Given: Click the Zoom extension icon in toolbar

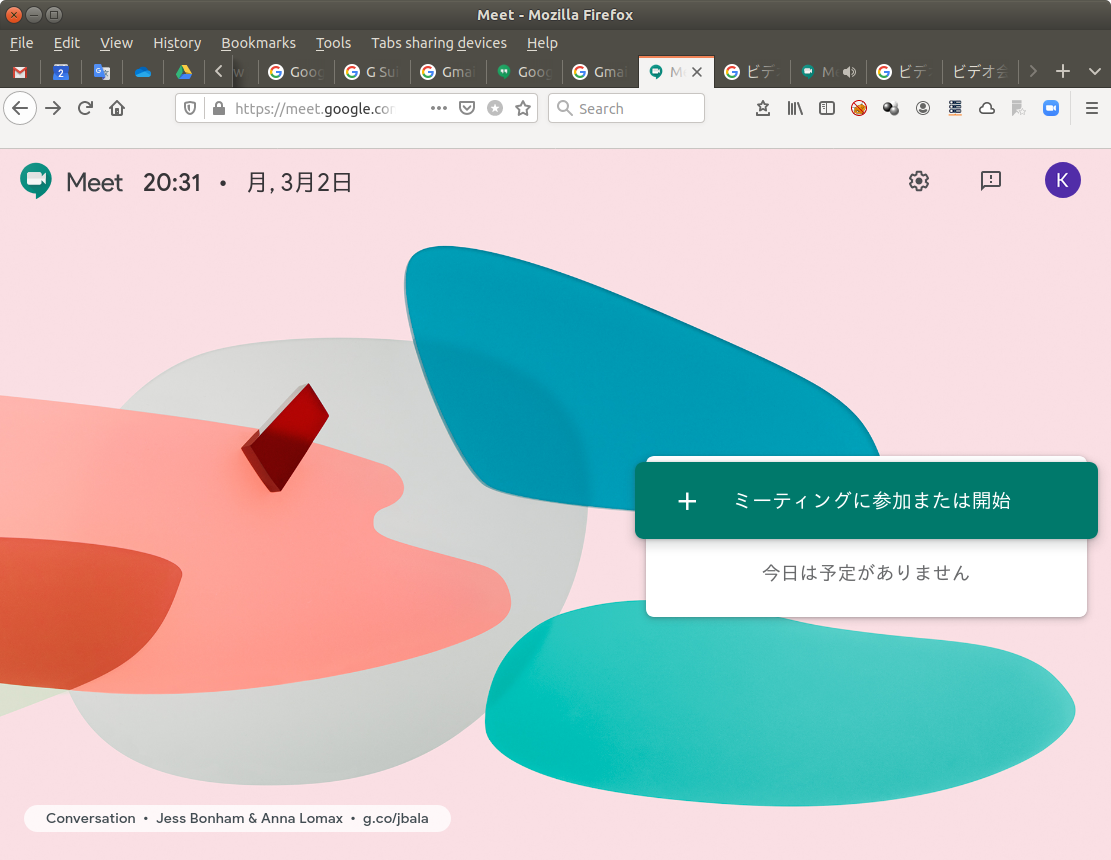Looking at the screenshot, I should [x=1050, y=108].
